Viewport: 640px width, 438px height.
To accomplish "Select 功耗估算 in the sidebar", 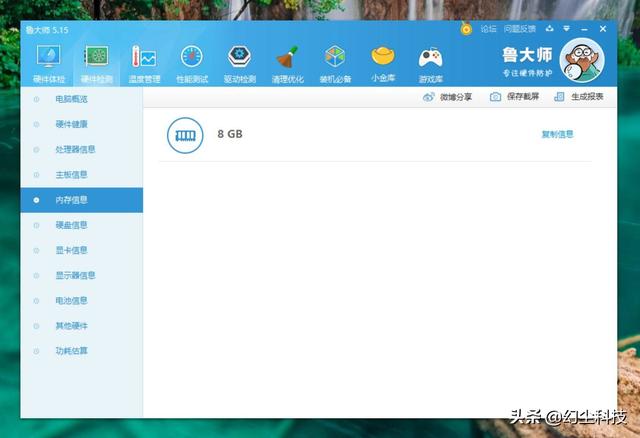I will 82,351.
